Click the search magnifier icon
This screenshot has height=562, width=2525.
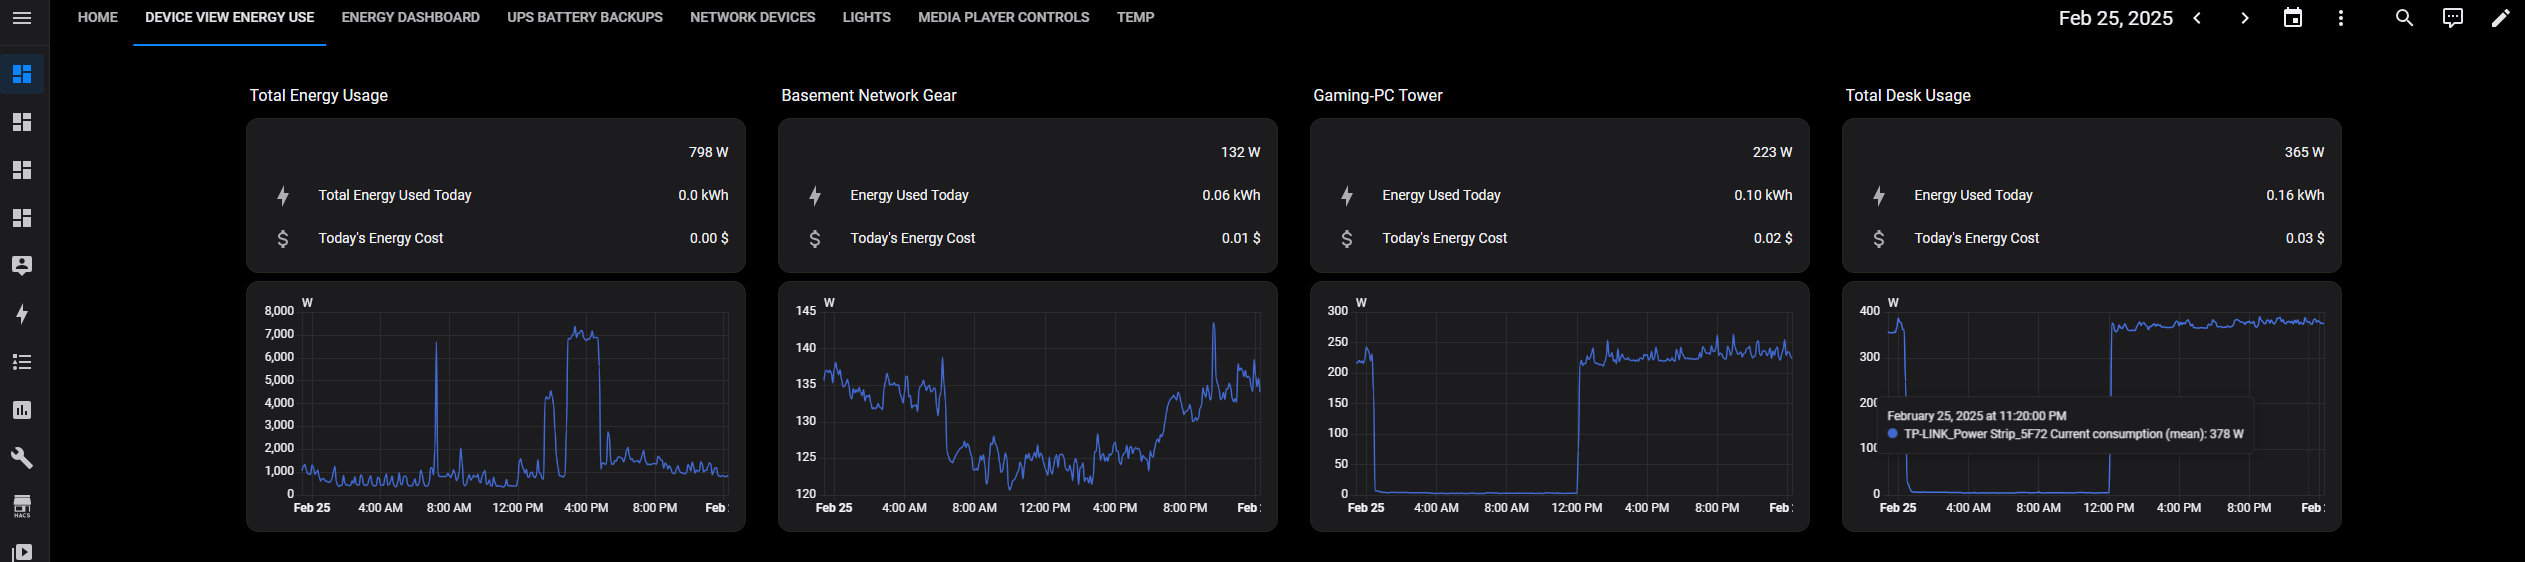coord(2404,18)
